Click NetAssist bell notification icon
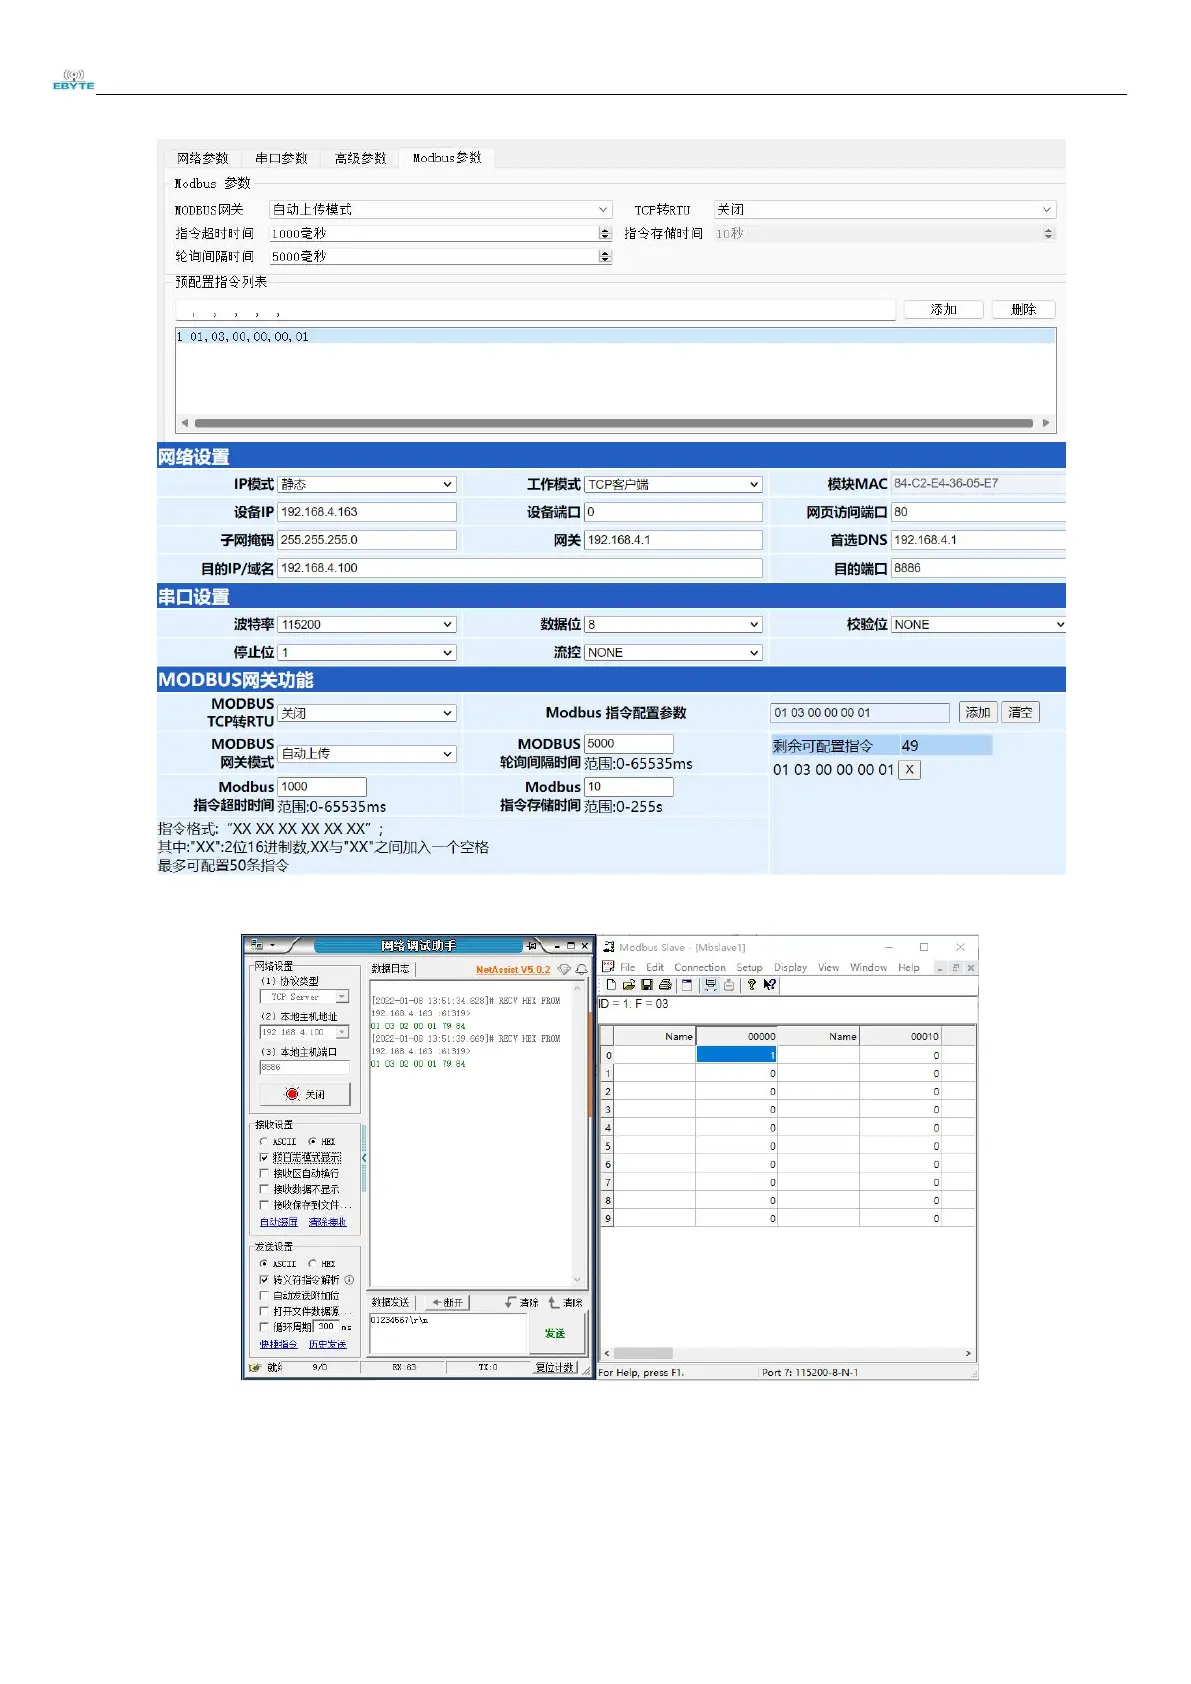 tap(581, 969)
